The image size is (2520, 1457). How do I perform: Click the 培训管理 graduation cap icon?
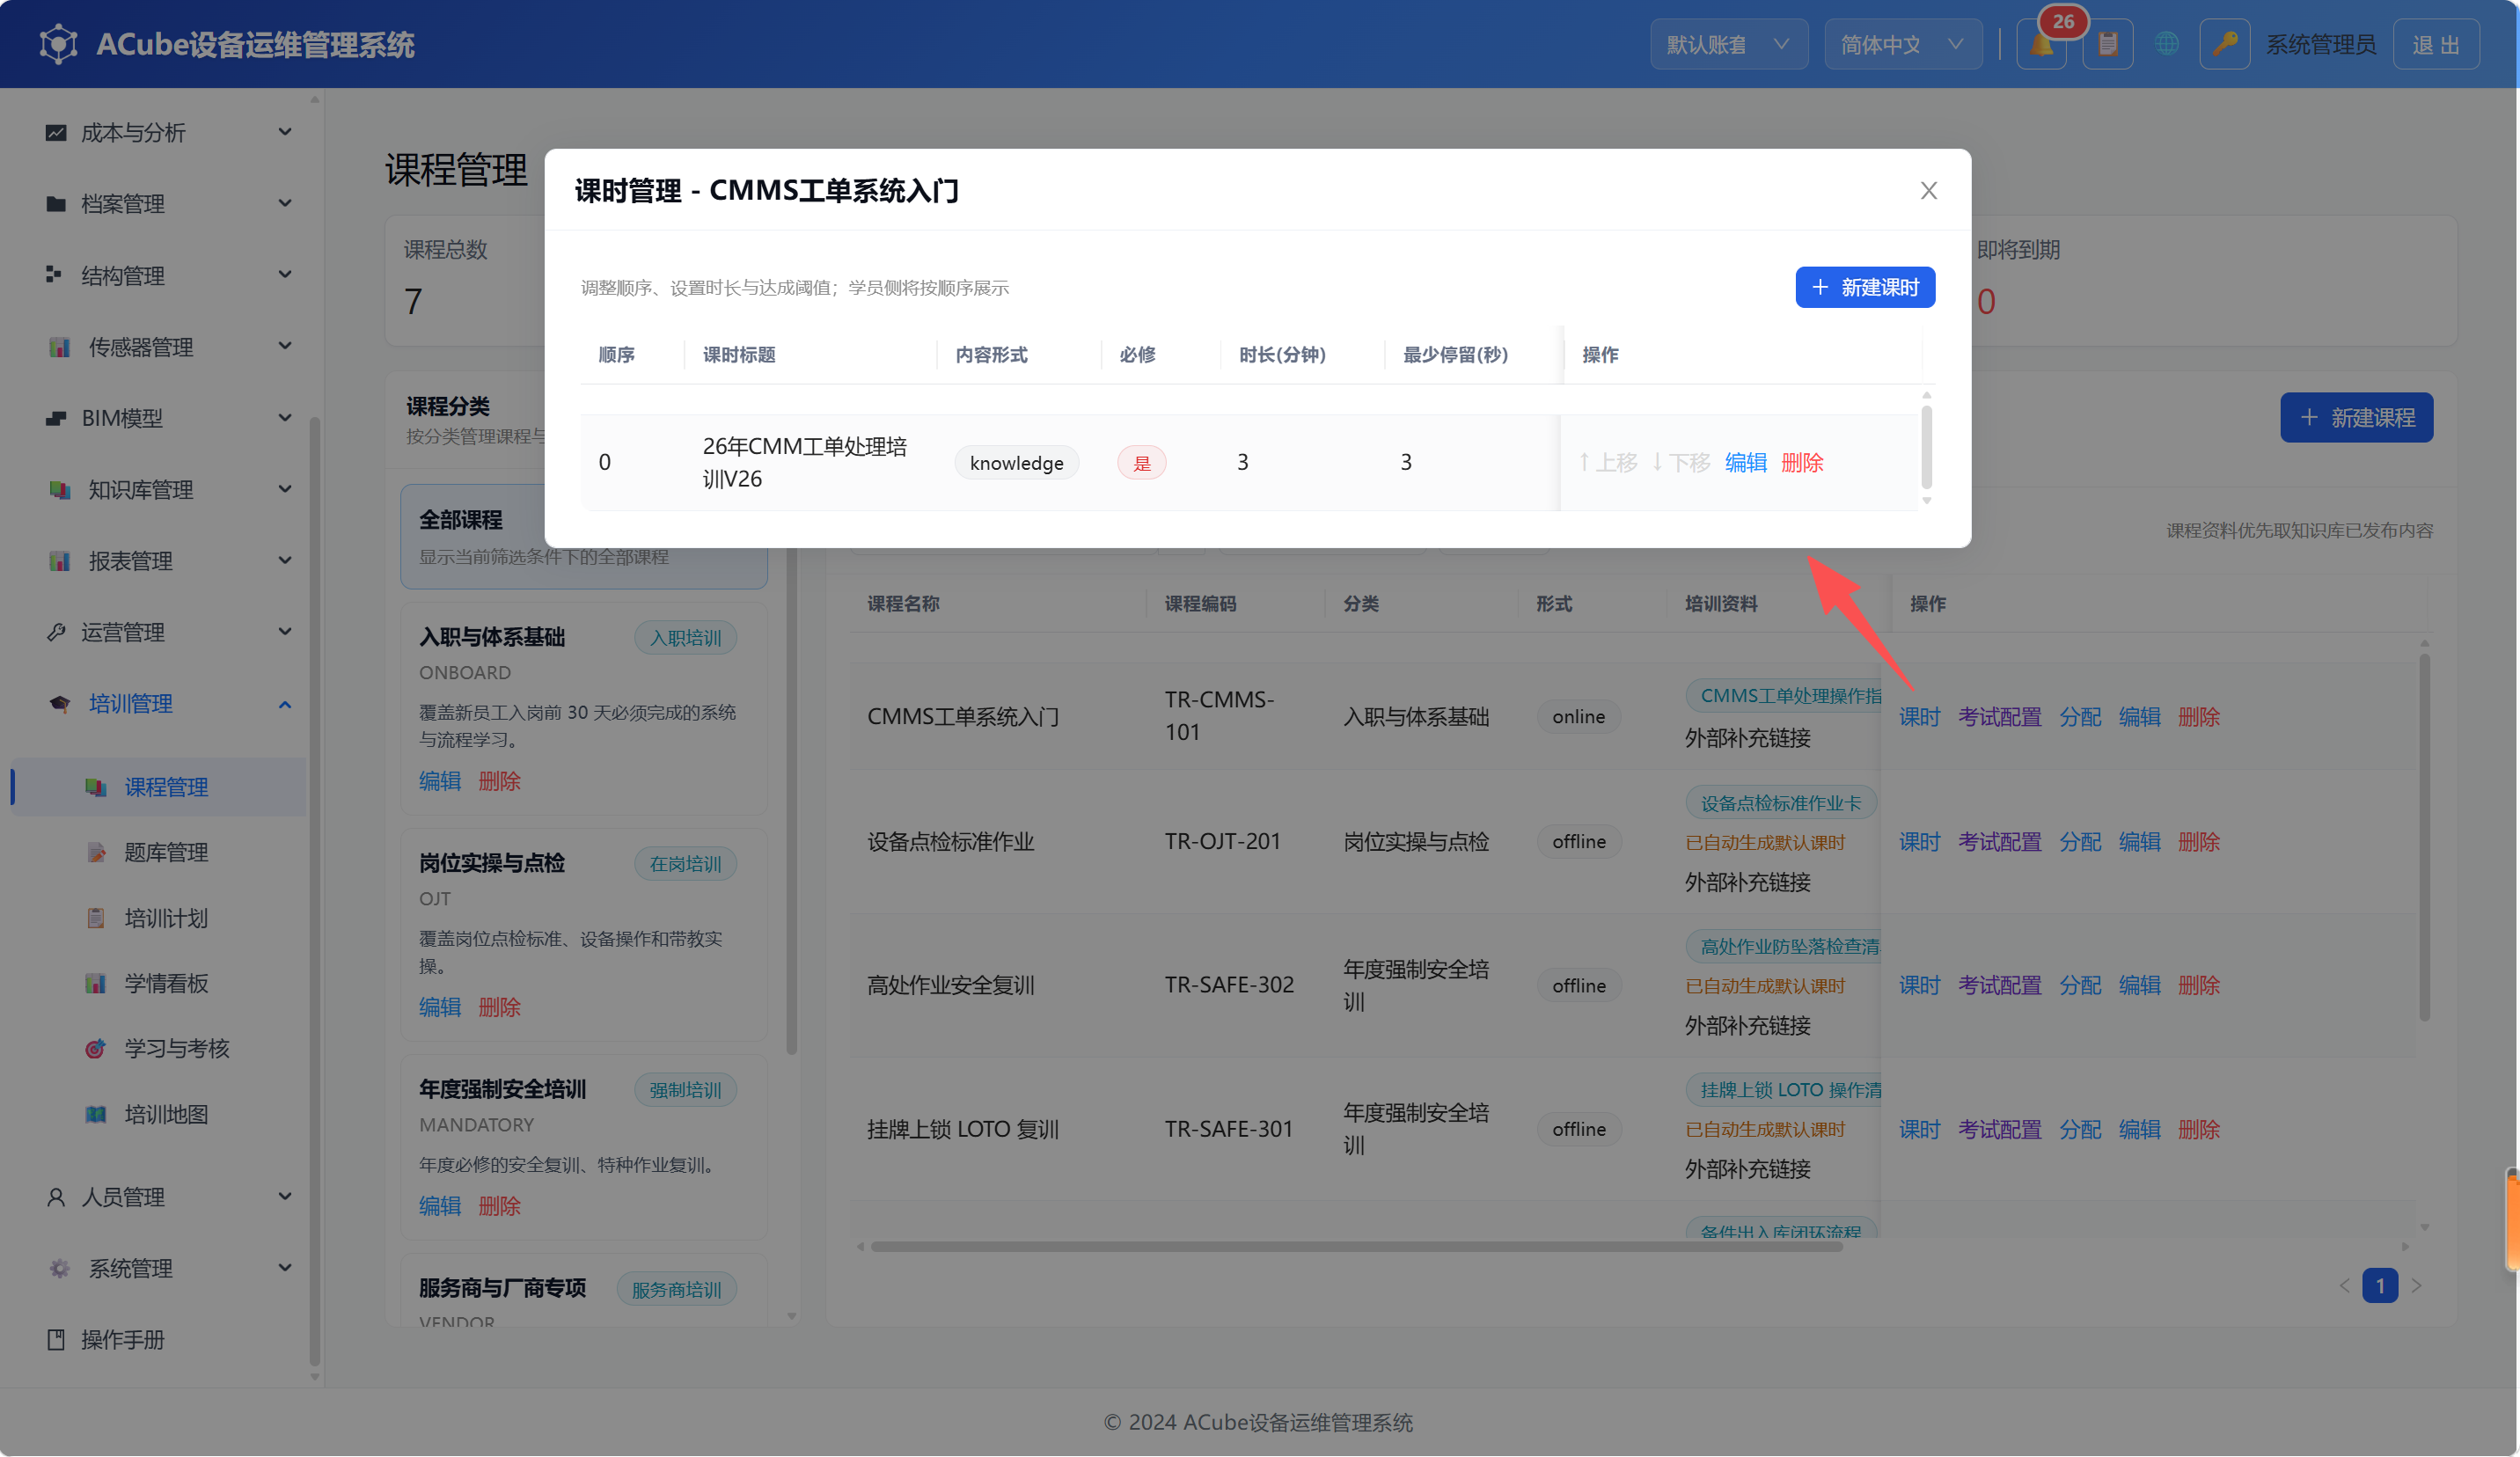60,703
